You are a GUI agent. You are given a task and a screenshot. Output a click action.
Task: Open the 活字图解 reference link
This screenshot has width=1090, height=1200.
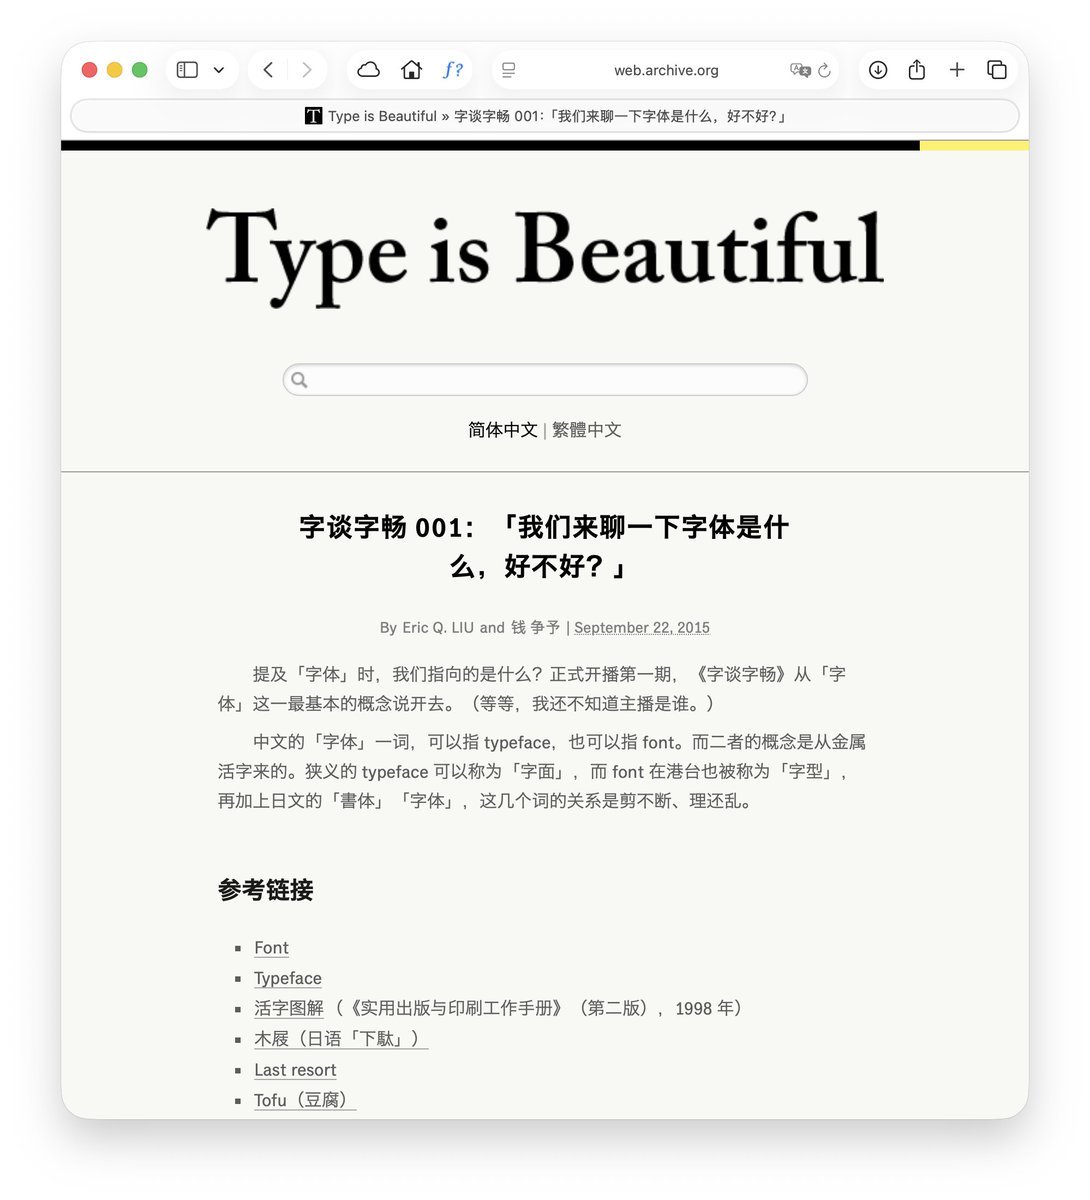pos(289,1008)
